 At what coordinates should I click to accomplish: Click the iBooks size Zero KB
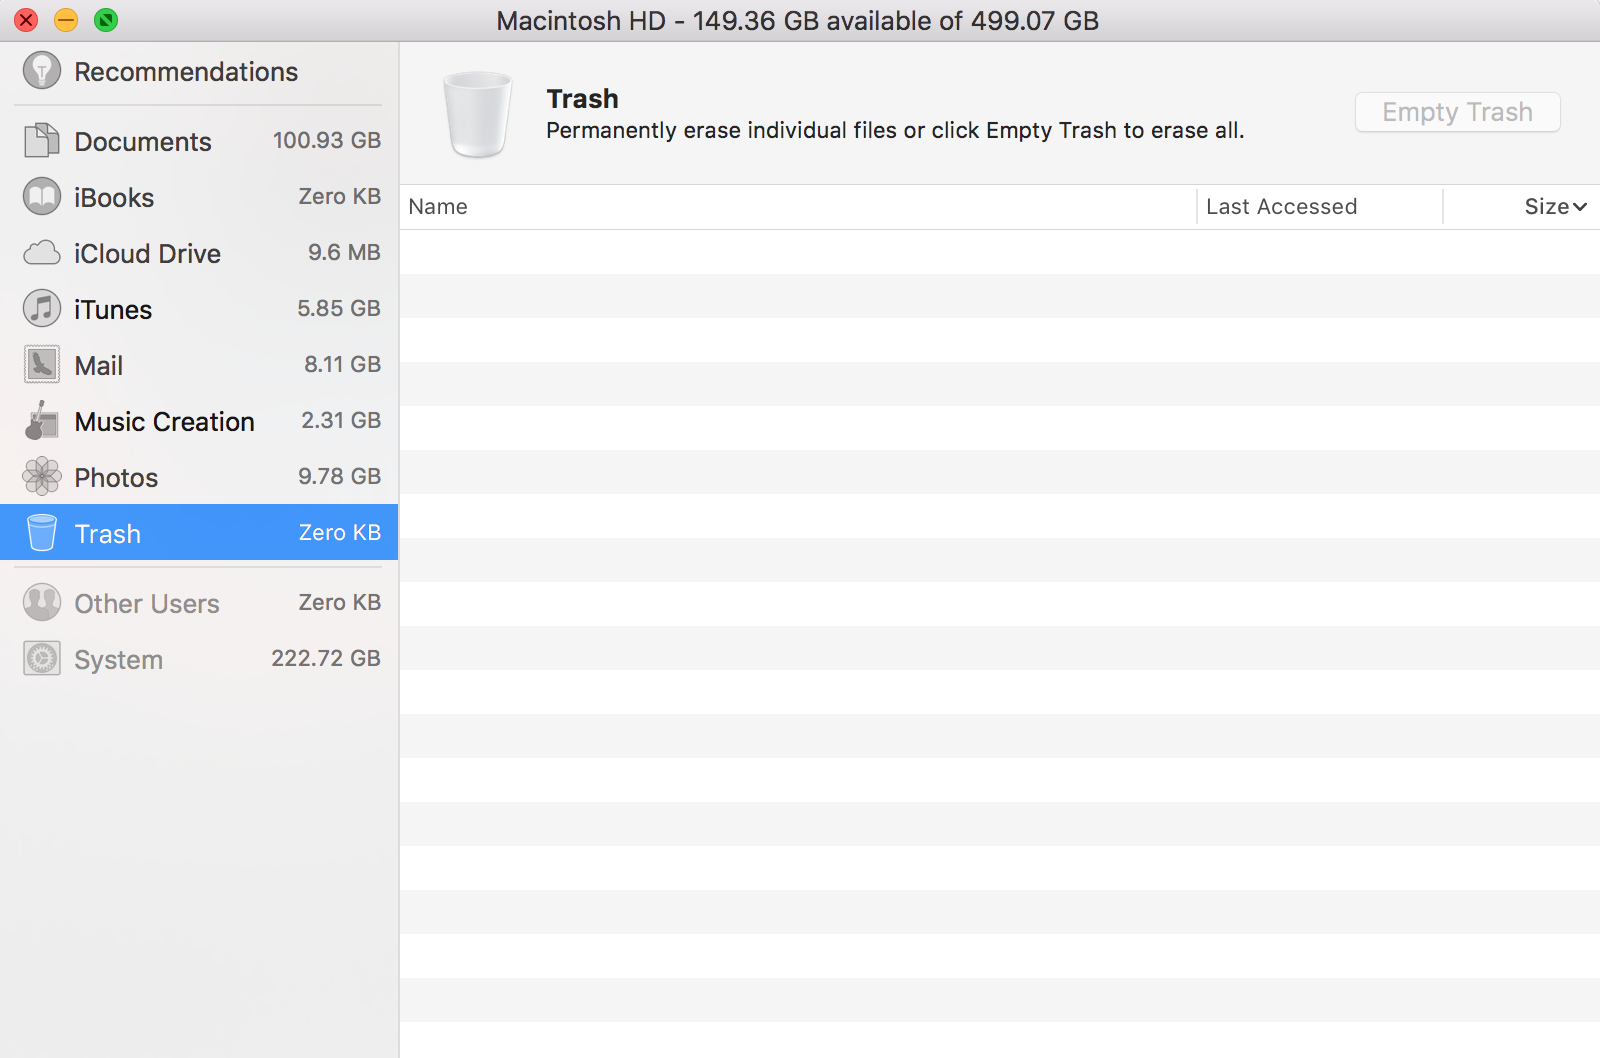tap(340, 196)
